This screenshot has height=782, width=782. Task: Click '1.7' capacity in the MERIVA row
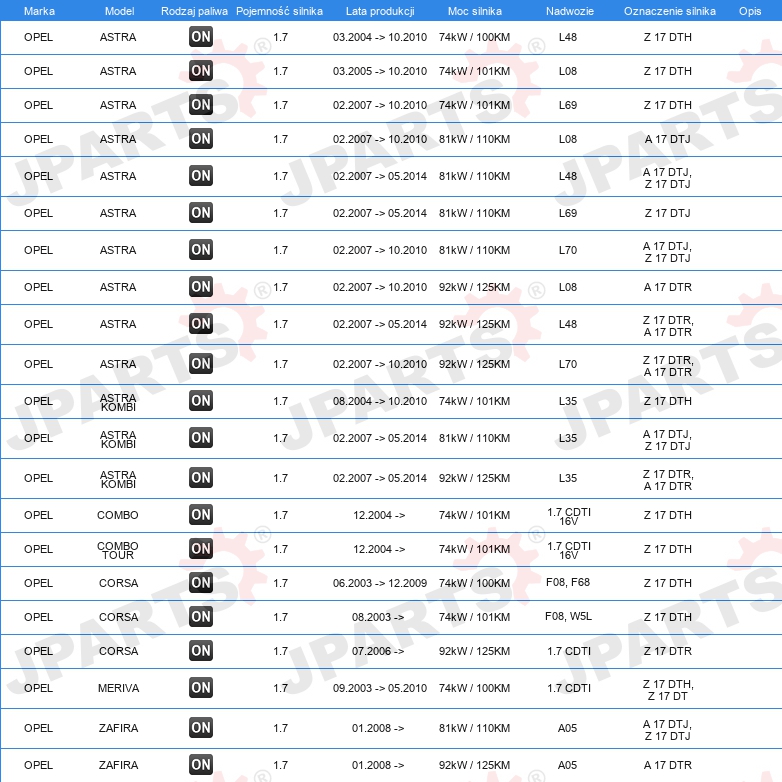point(281,688)
